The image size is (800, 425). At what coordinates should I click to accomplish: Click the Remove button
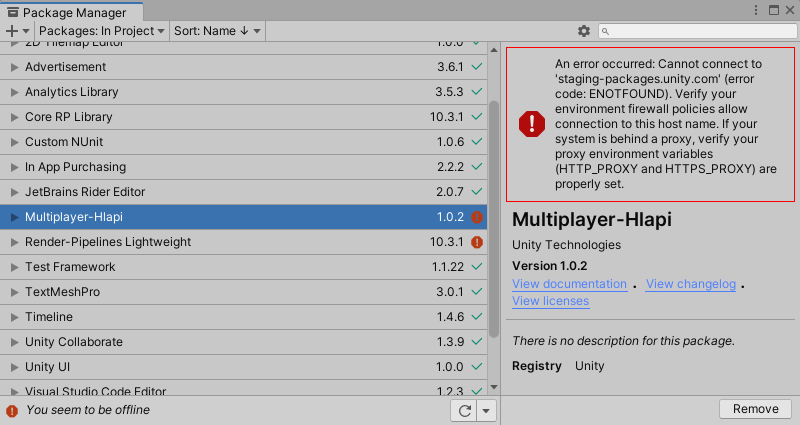(x=755, y=409)
